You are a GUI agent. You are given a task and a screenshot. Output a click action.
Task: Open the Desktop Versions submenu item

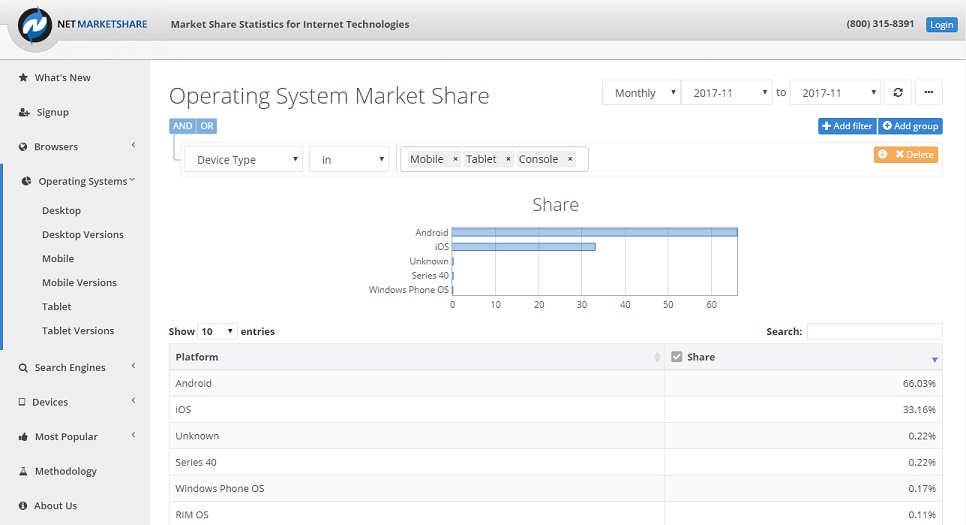[x=83, y=235]
